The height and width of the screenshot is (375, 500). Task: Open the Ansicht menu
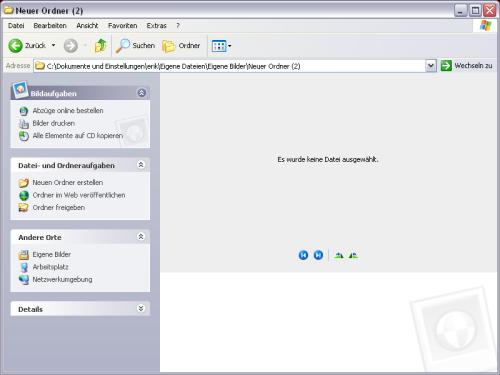coord(87,26)
